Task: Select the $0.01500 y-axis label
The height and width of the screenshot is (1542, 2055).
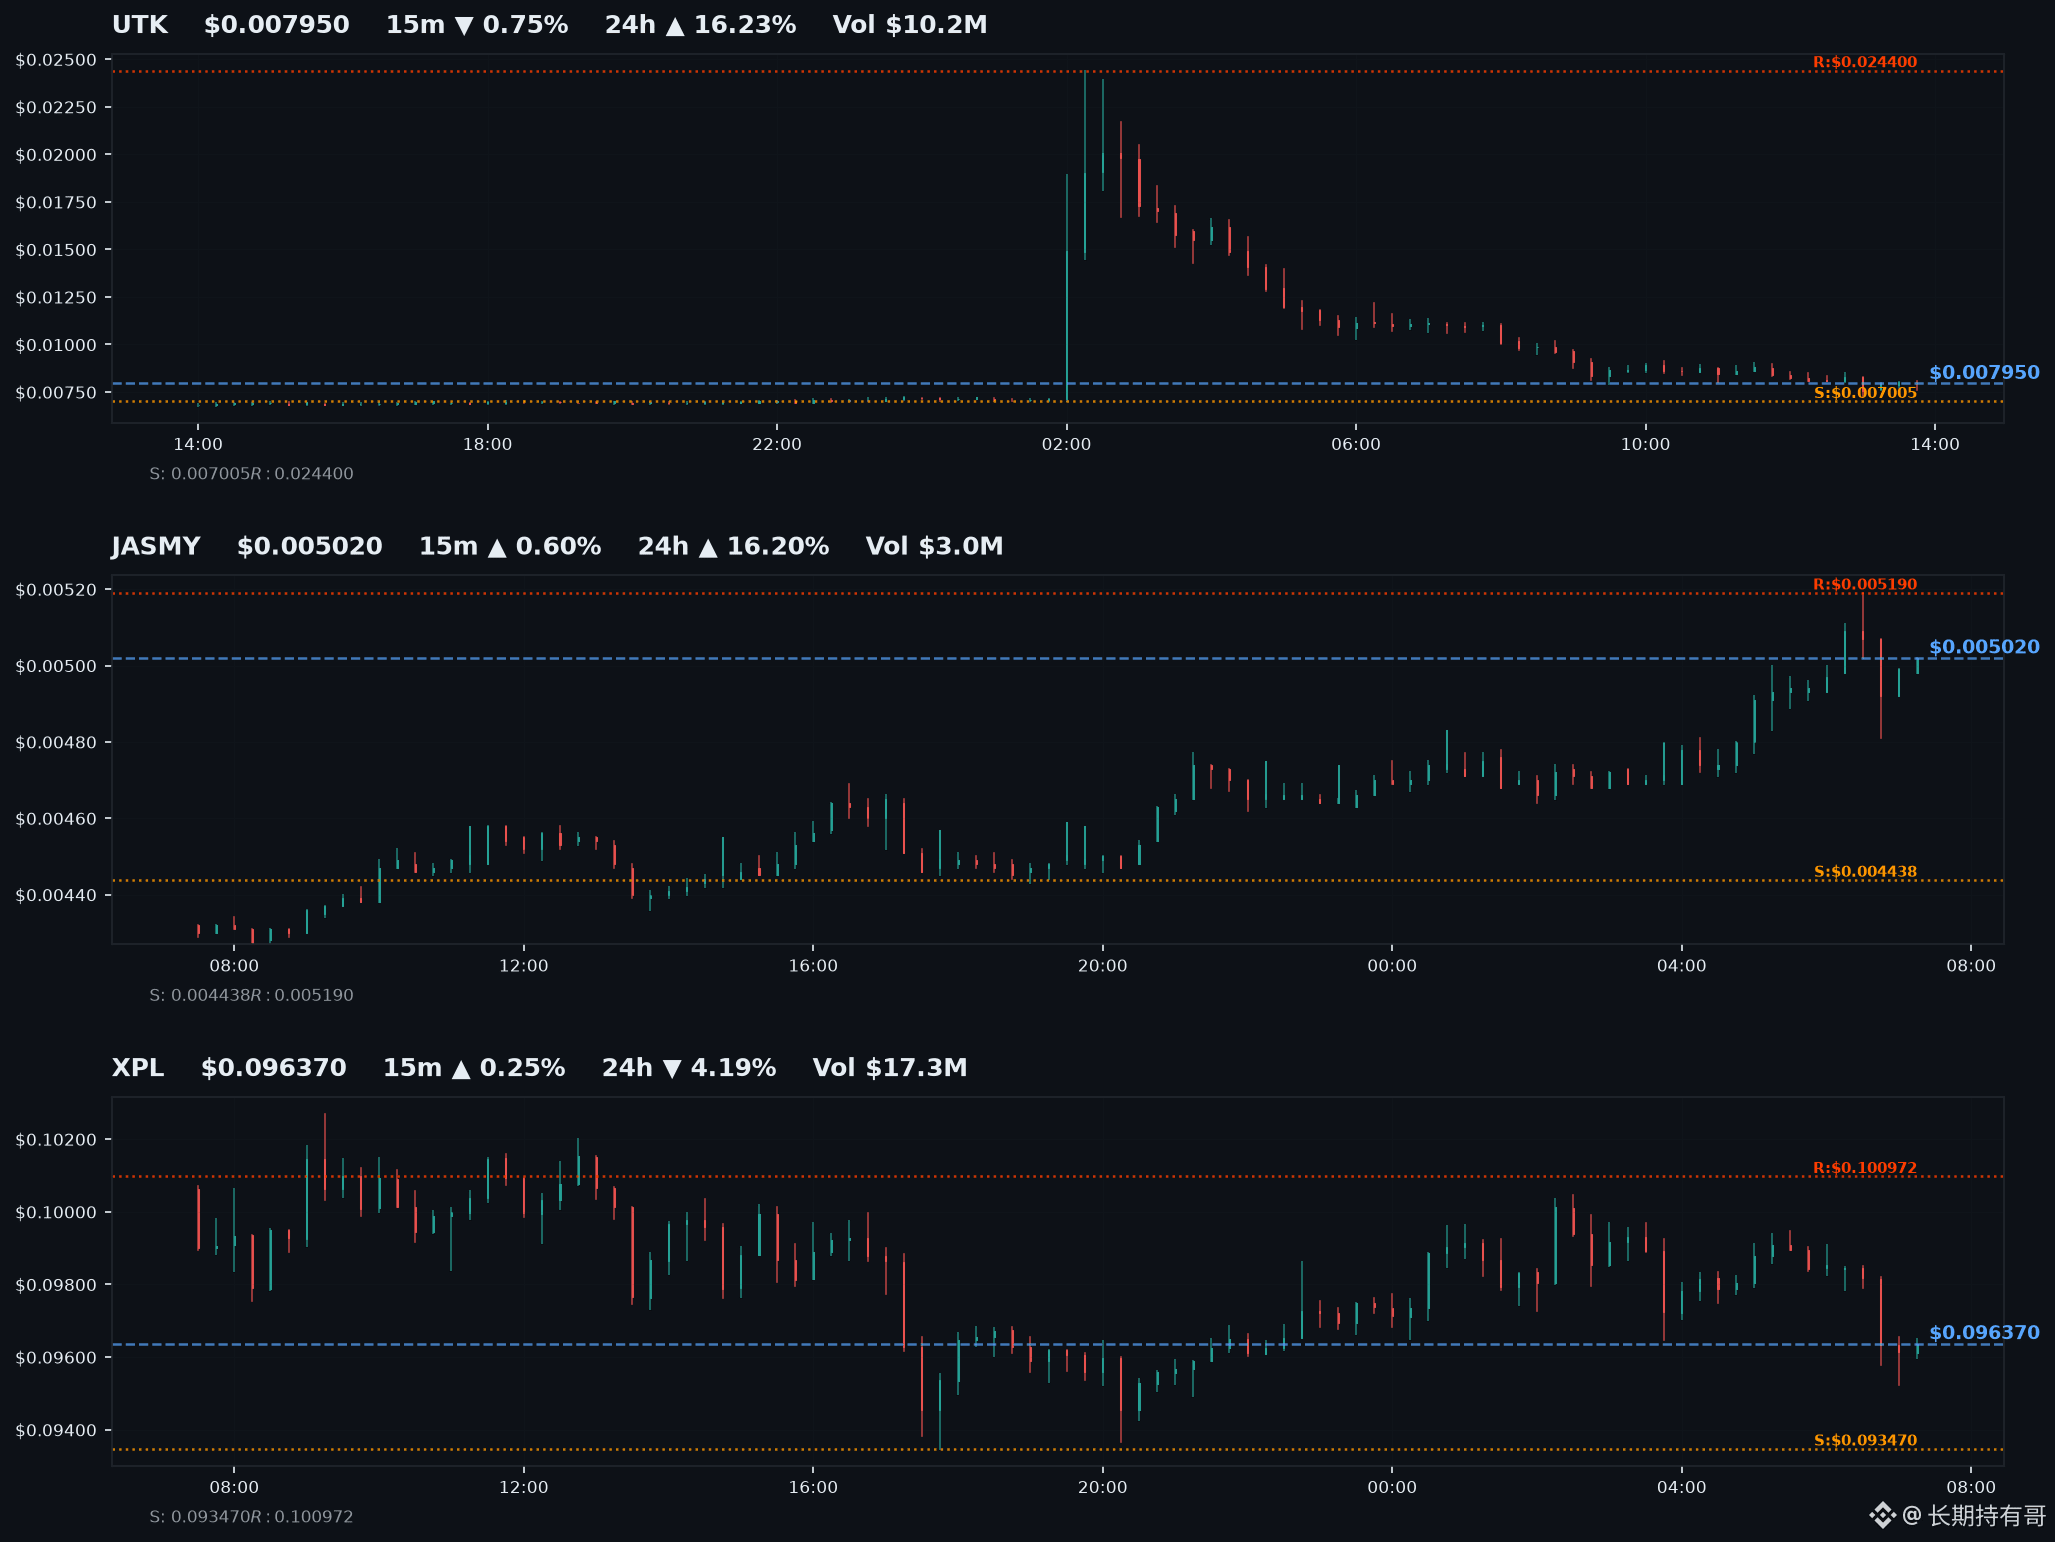Action: click(x=56, y=250)
